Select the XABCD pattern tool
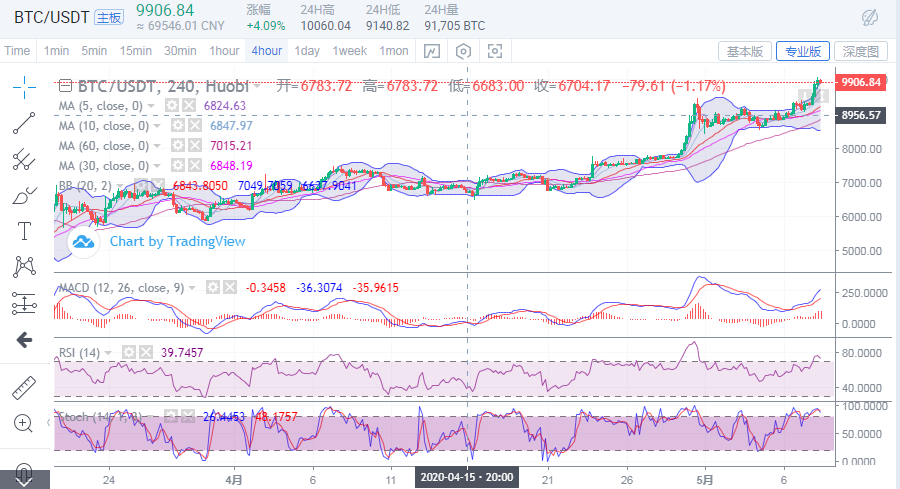This screenshot has width=900, height=489. (24, 267)
